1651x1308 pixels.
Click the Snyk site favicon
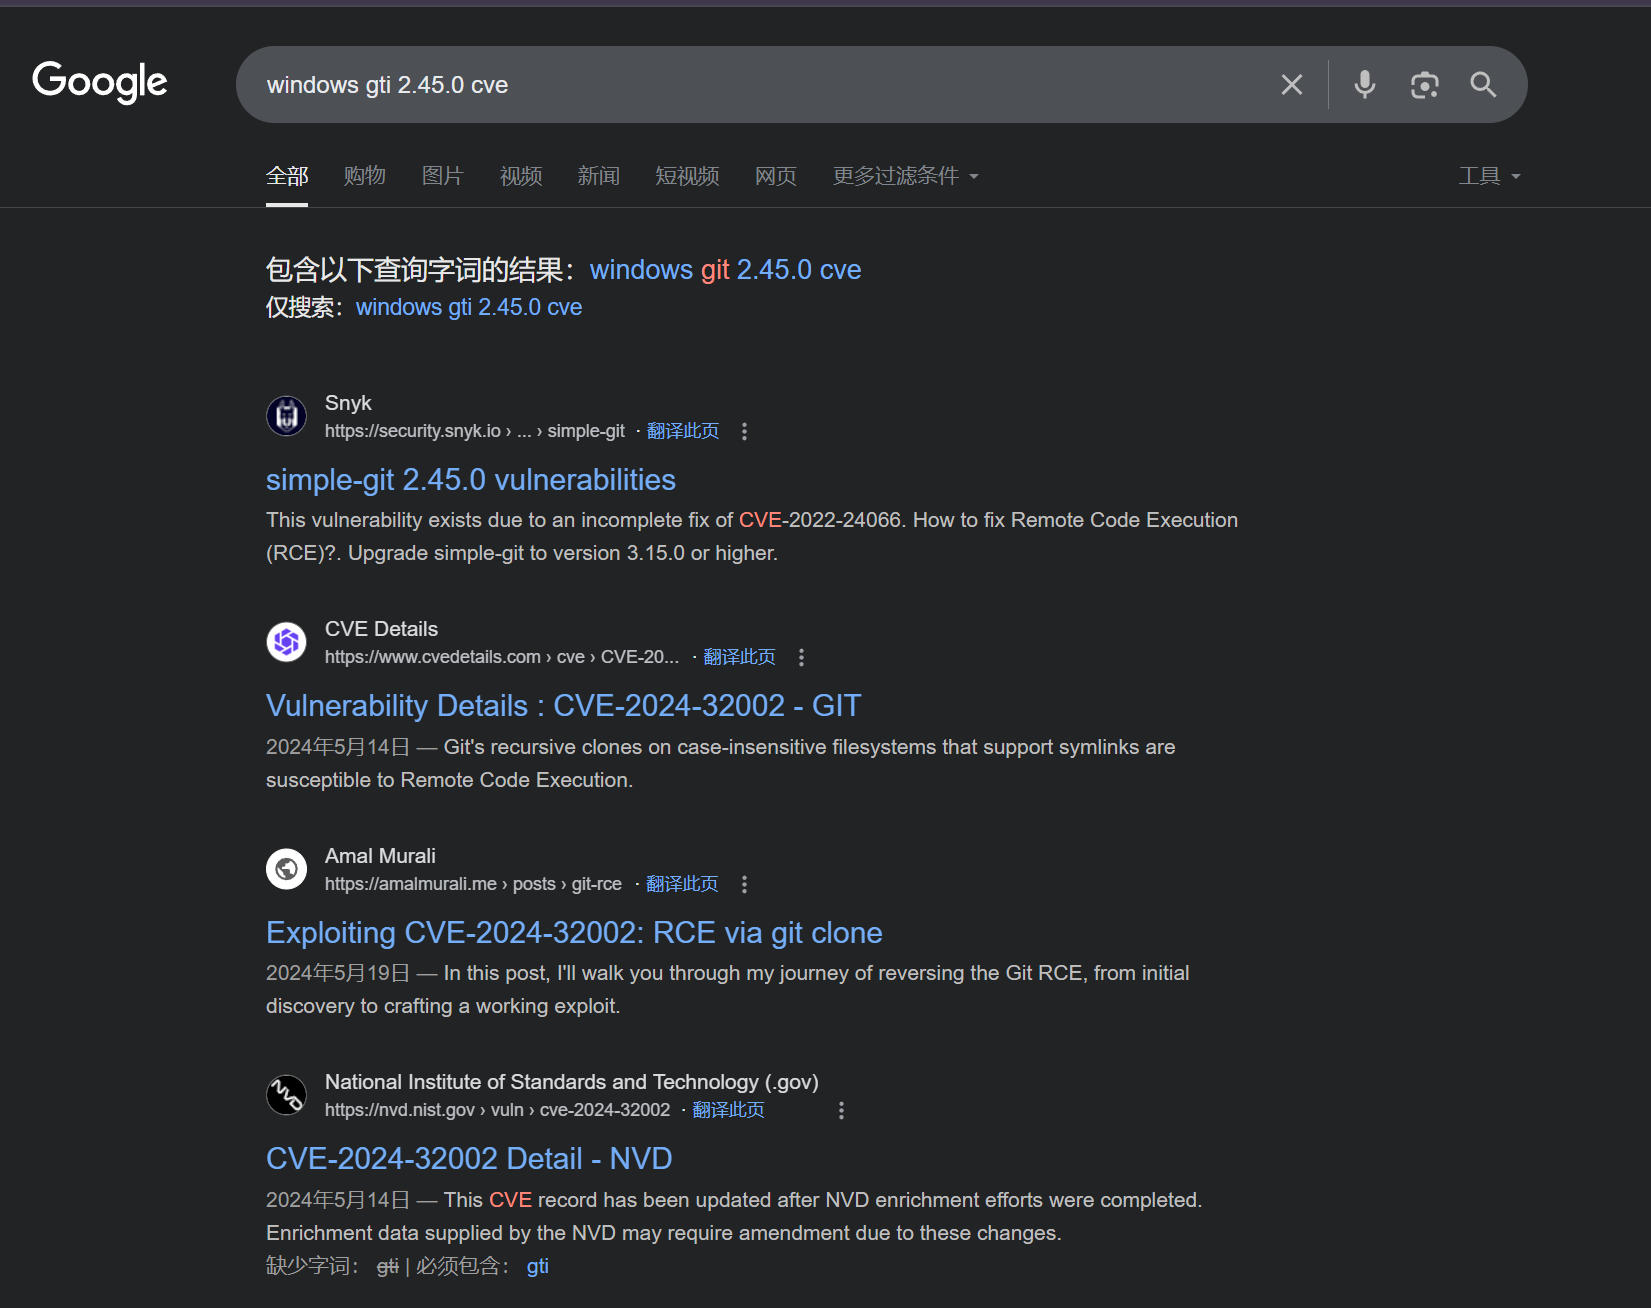287,416
